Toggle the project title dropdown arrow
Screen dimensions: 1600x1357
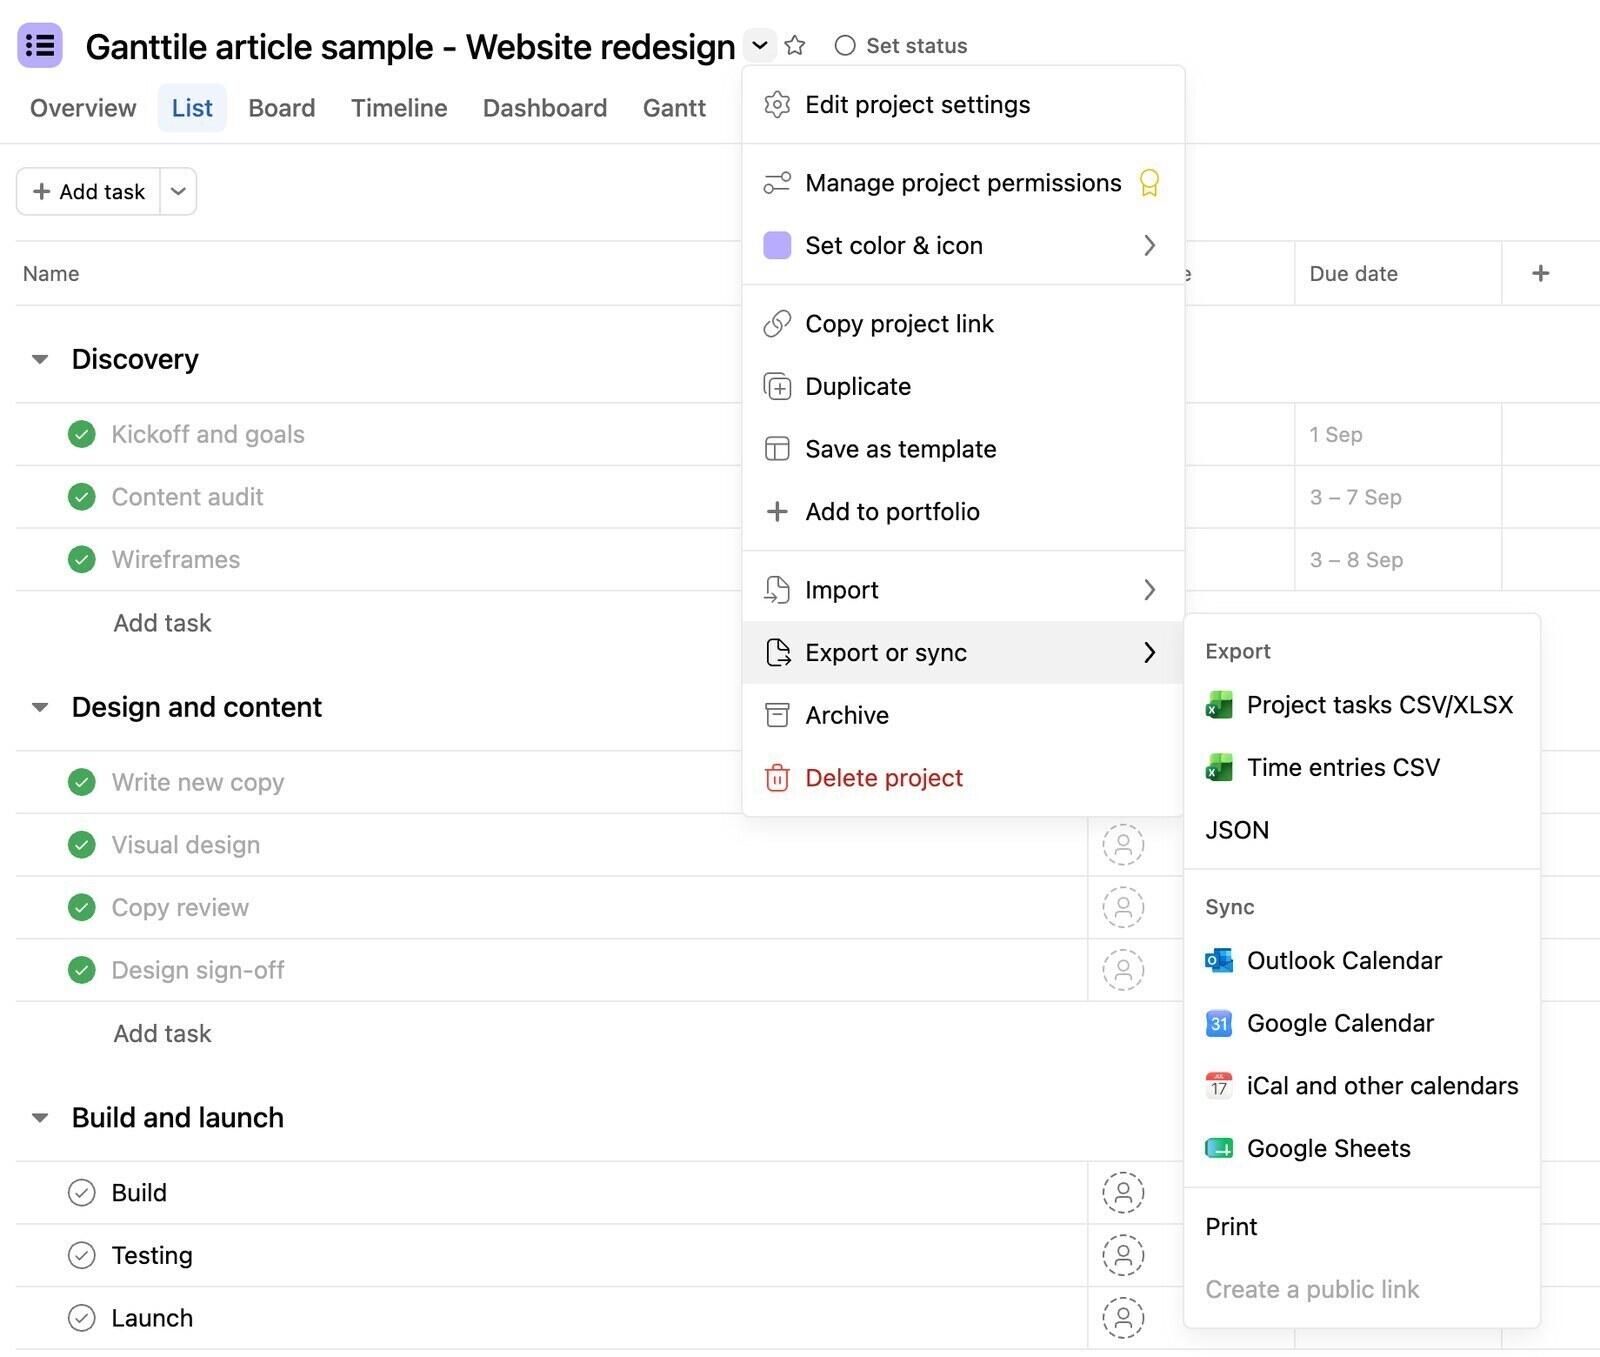760,45
